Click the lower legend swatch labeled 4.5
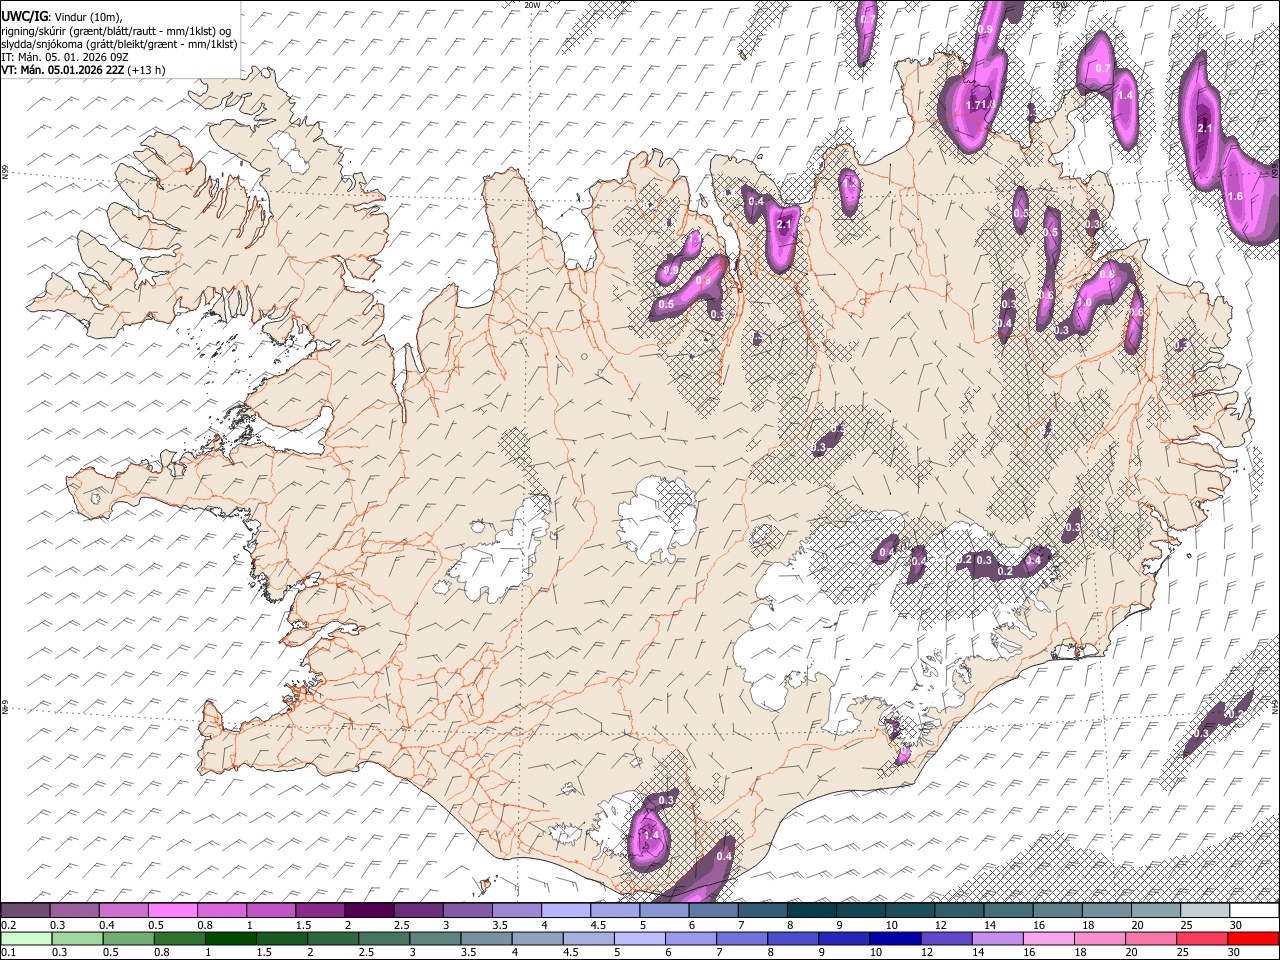The width and height of the screenshot is (1280, 960). pyautogui.click(x=588, y=938)
